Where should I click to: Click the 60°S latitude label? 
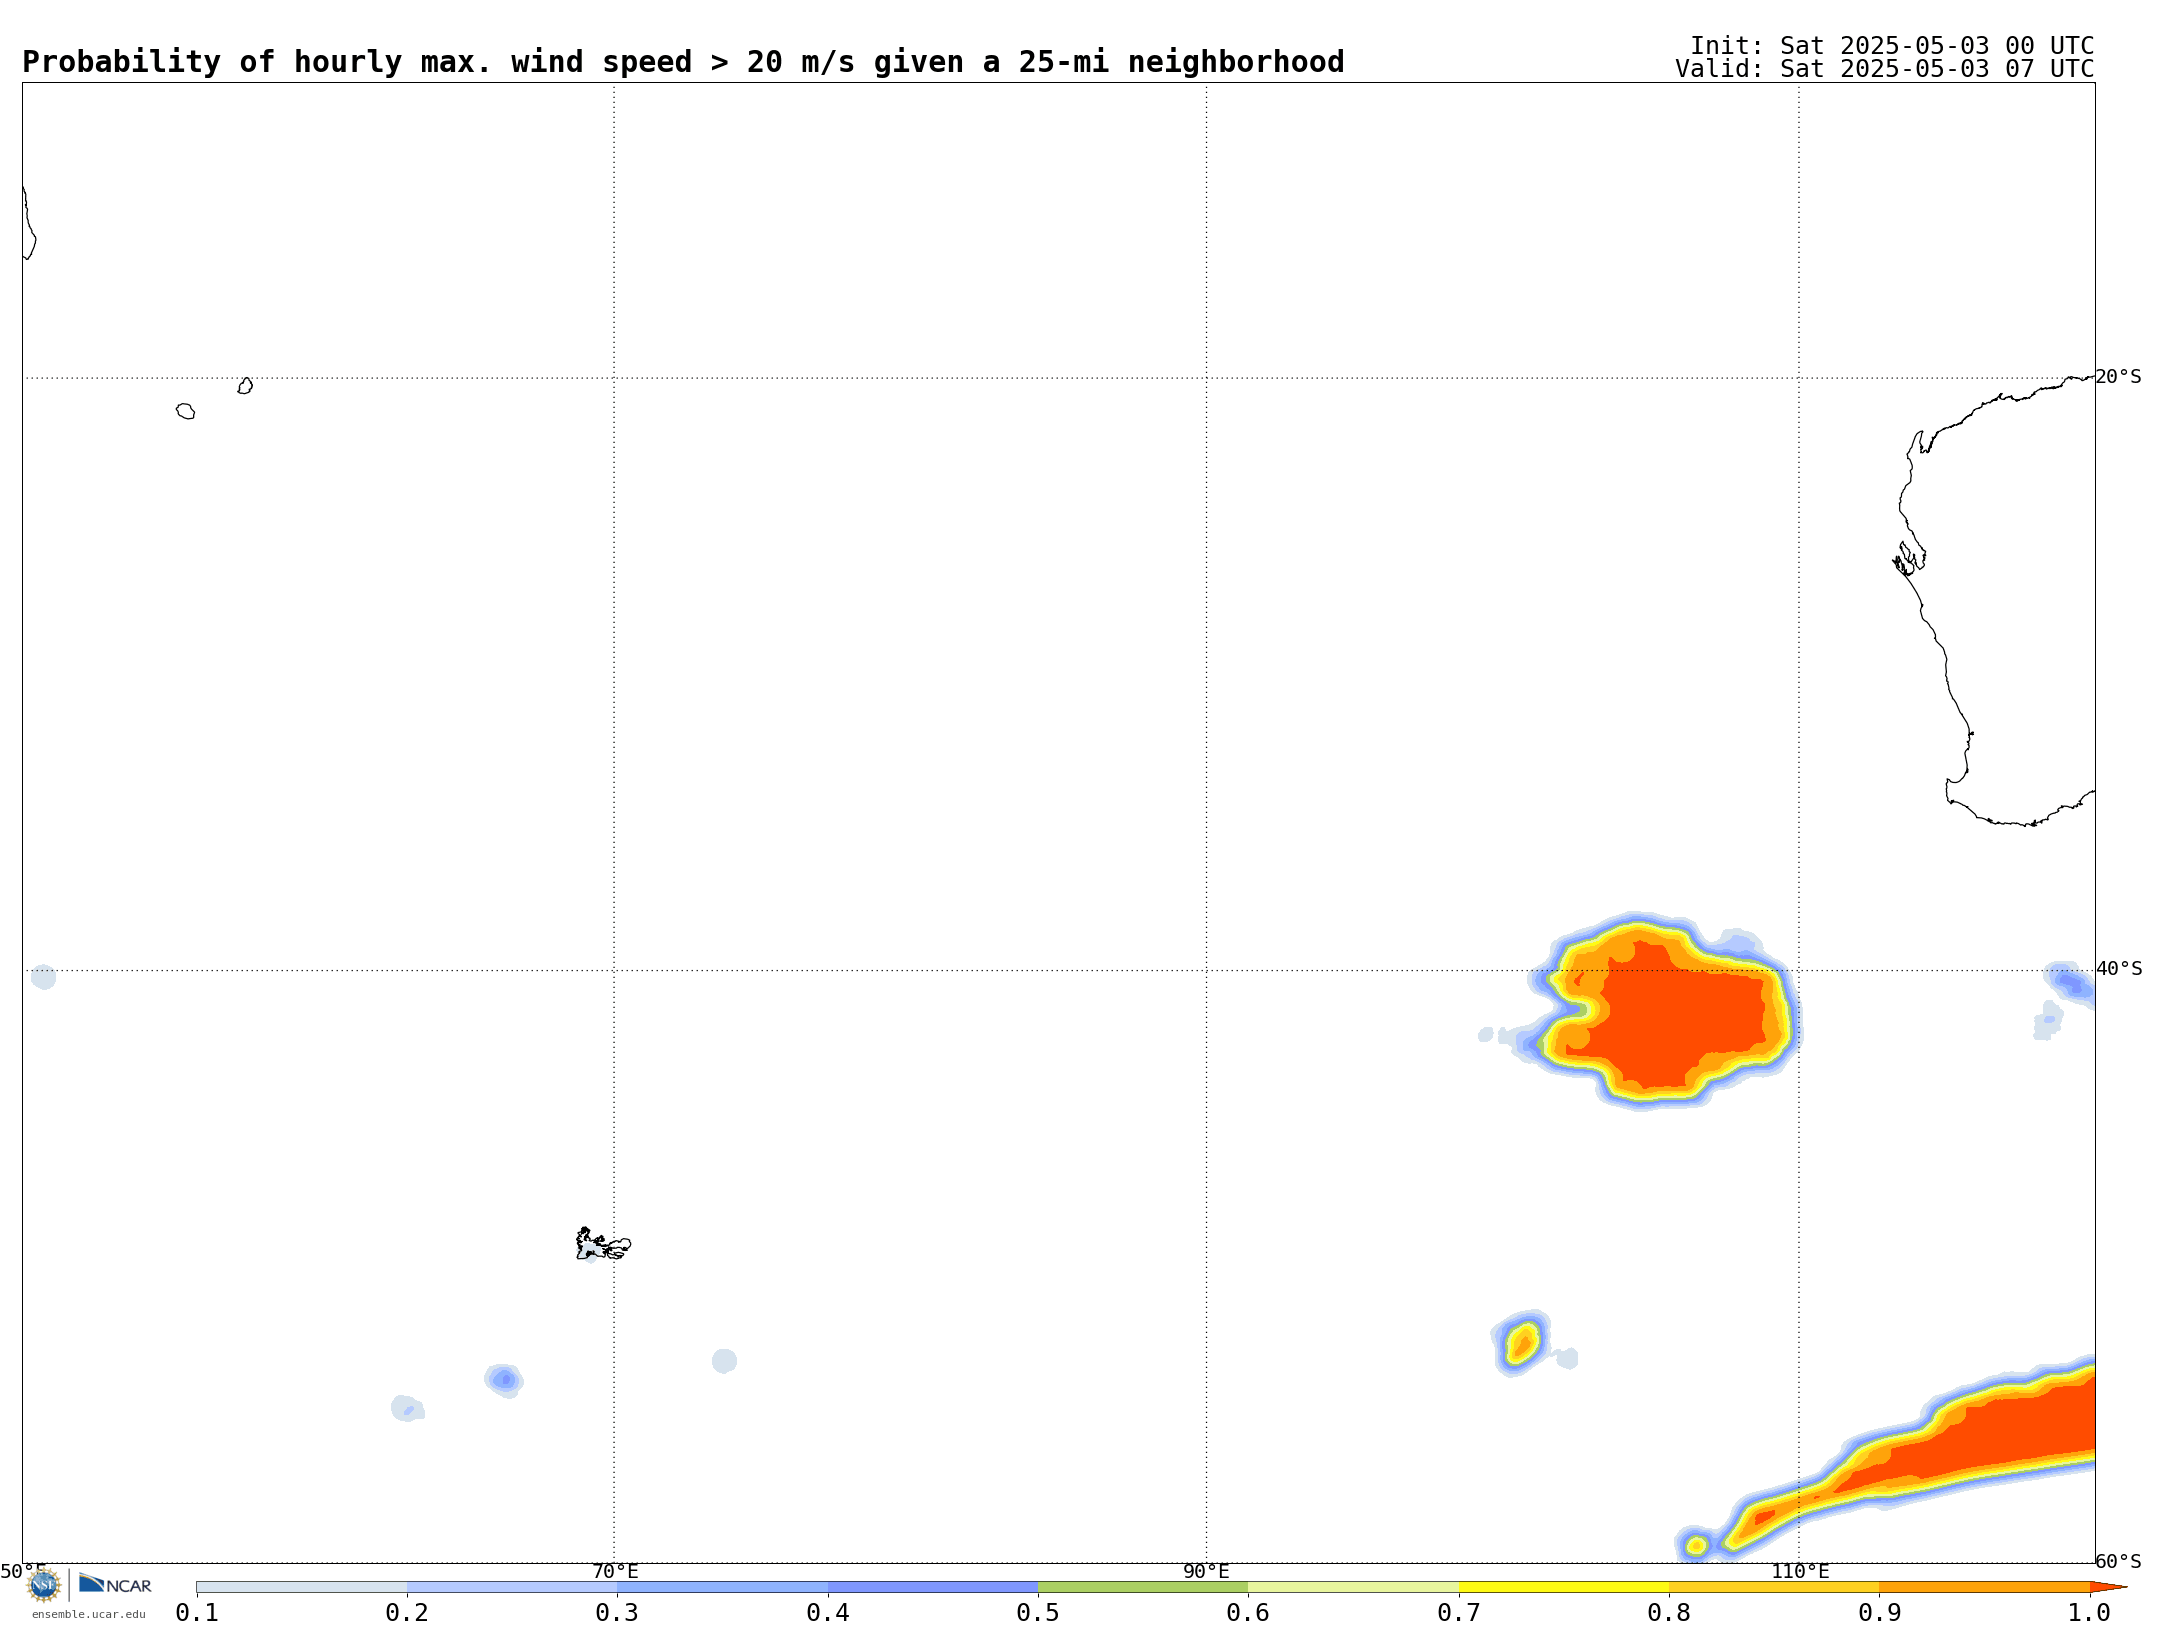[2119, 1561]
